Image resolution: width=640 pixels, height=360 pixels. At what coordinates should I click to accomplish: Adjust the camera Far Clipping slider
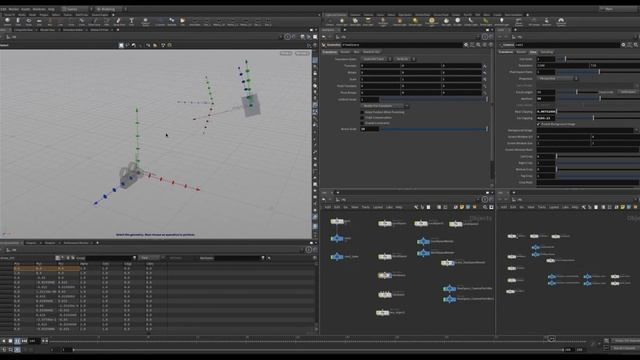598,118
